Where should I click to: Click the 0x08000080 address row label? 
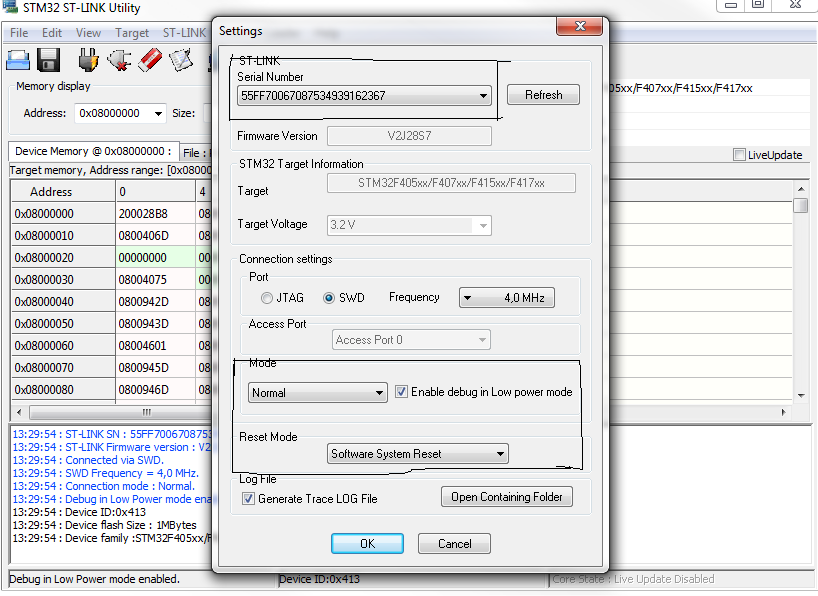coord(63,389)
